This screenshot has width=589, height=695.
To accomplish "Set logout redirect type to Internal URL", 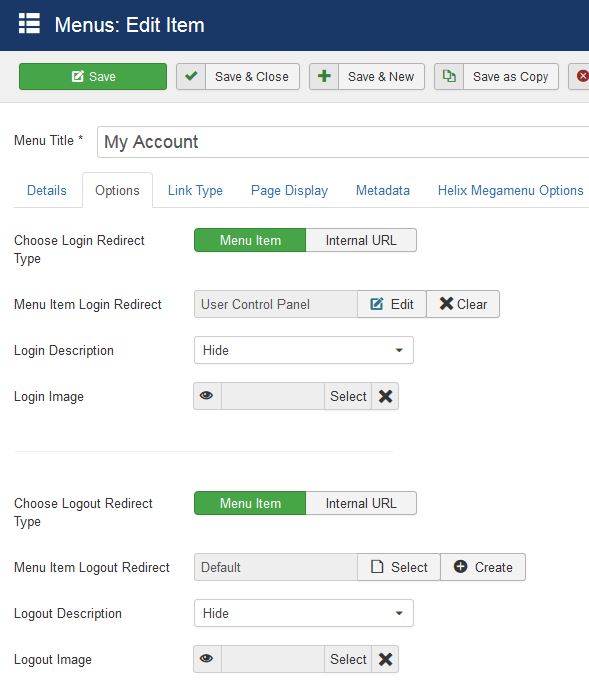I will pyautogui.click(x=361, y=503).
